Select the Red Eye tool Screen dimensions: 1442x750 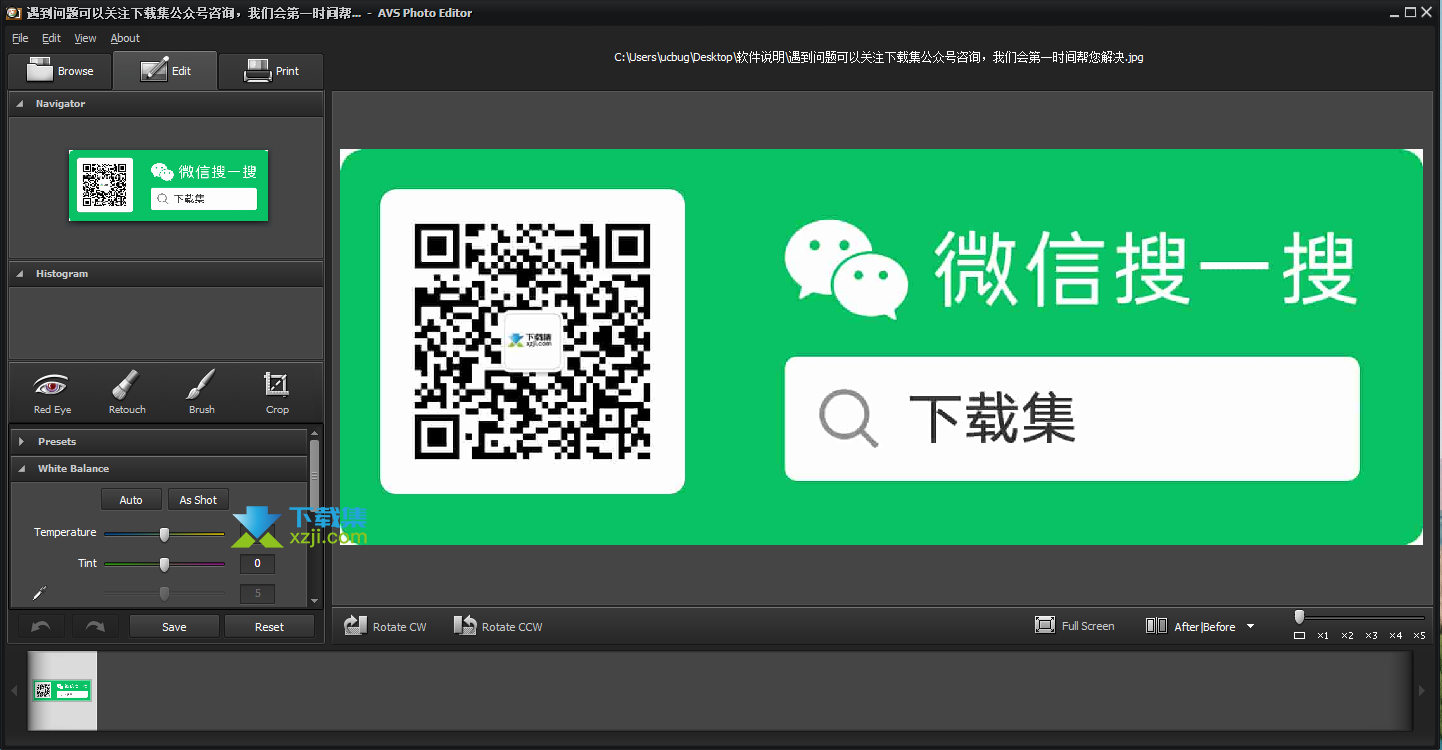[52, 393]
